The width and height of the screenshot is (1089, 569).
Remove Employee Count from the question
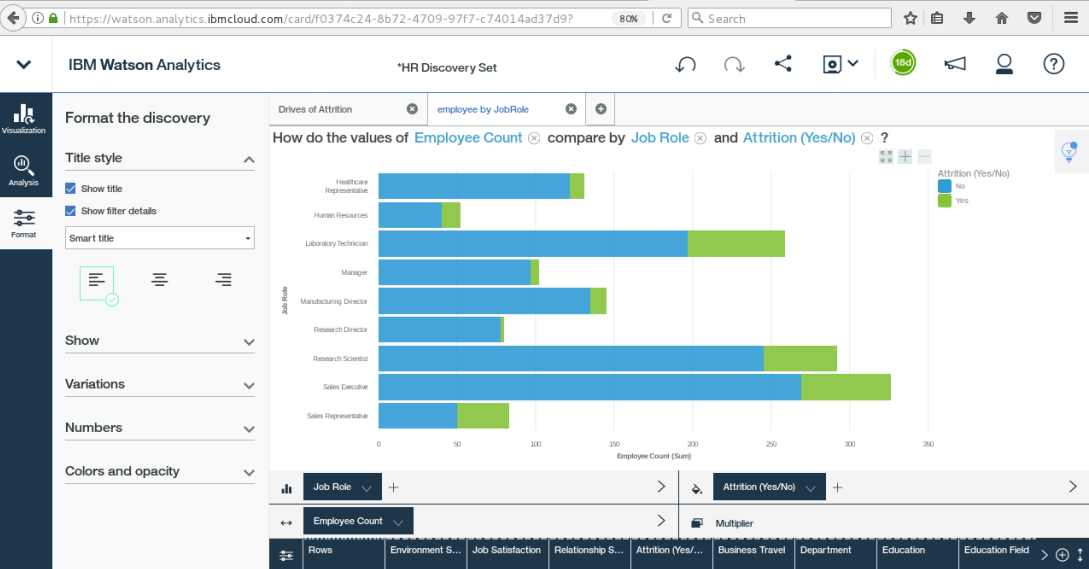tap(534, 138)
